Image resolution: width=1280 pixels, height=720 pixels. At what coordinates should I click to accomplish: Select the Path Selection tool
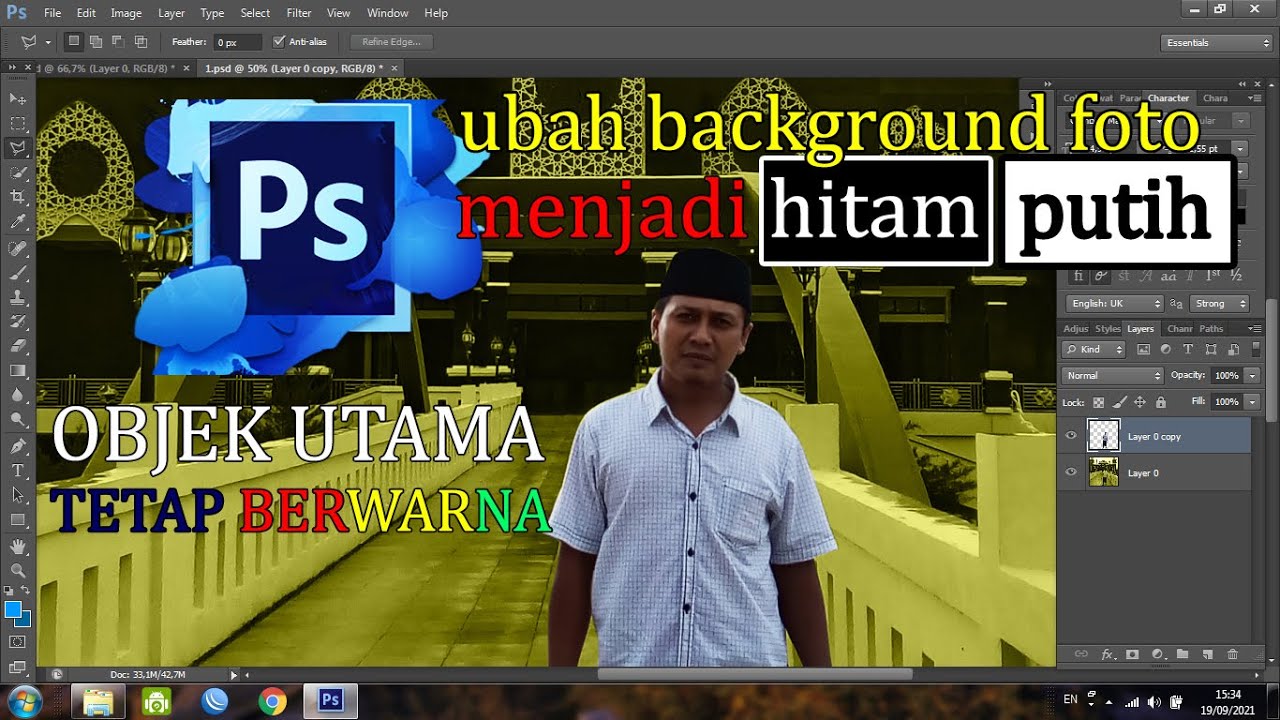(x=18, y=495)
